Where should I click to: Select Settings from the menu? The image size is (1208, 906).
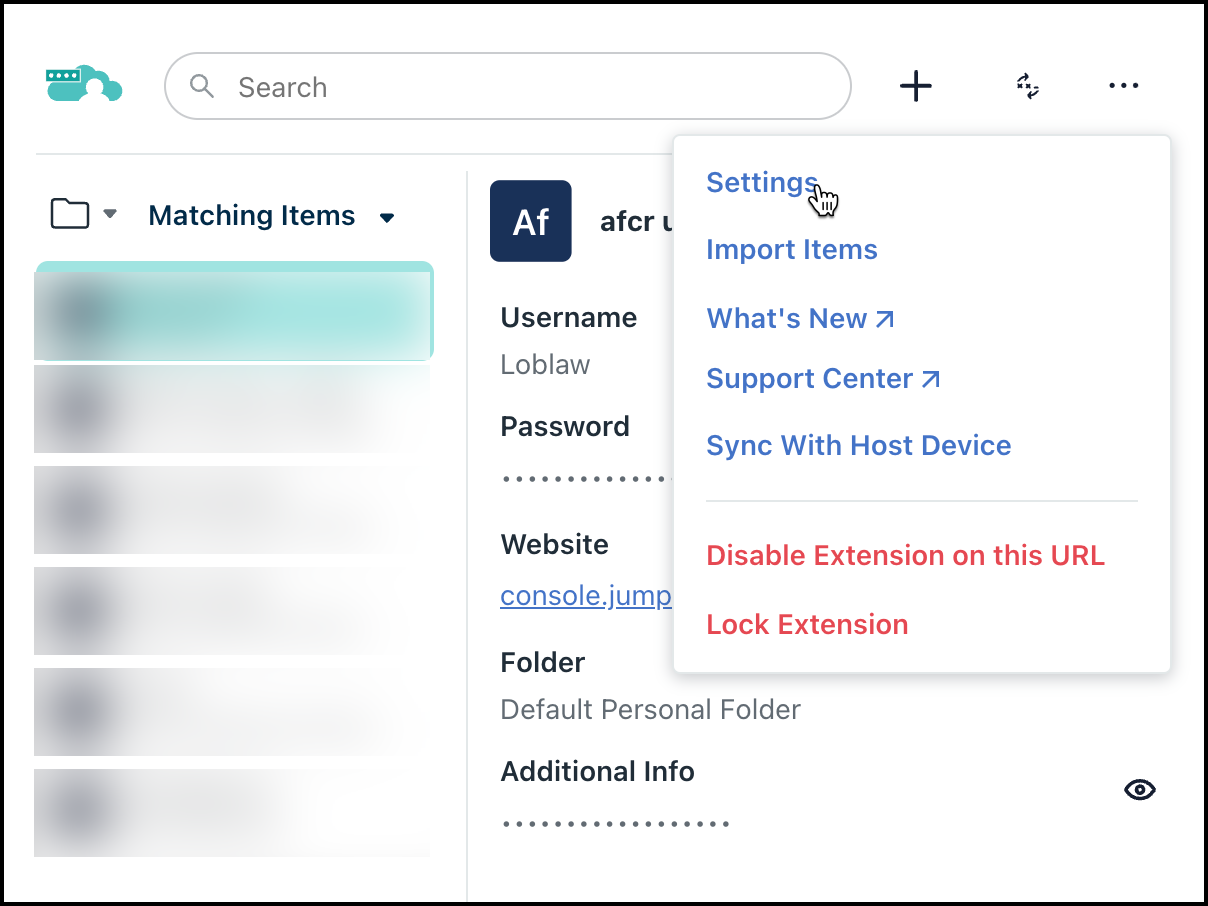762,182
